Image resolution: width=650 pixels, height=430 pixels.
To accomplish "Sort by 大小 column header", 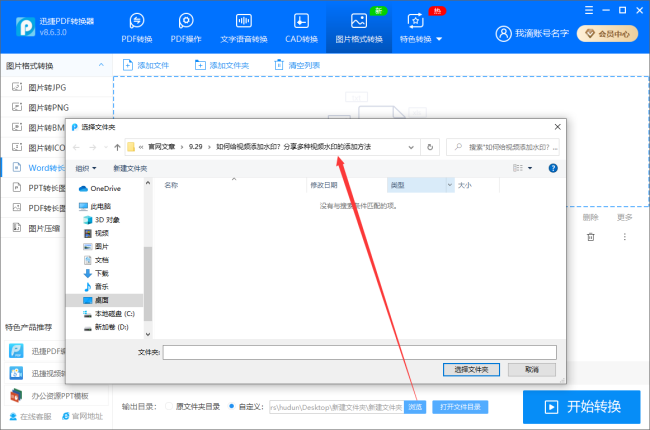I will tap(465, 185).
